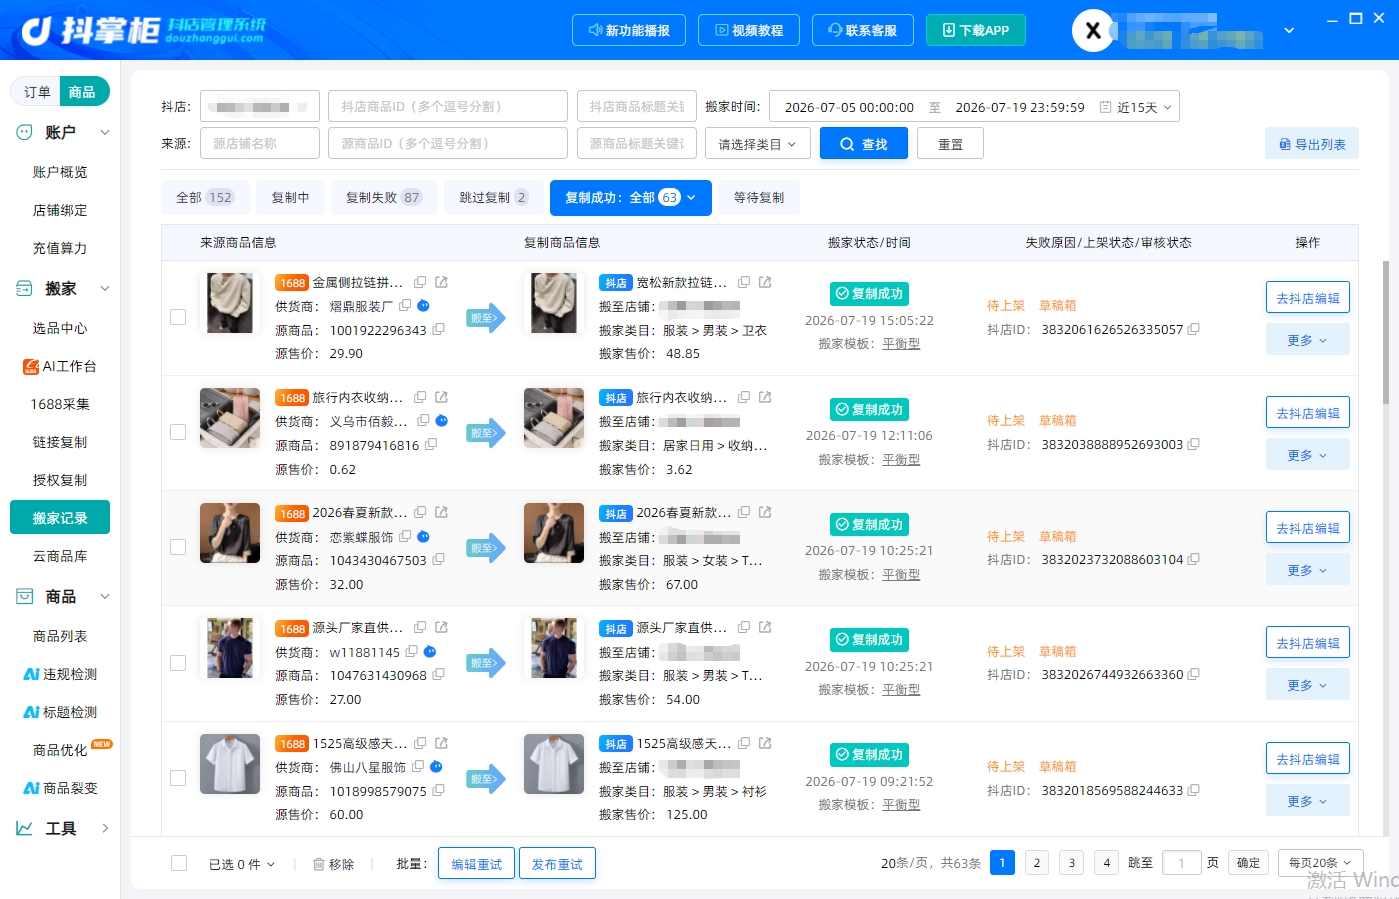Open the account avatar X icon

click(x=1093, y=30)
